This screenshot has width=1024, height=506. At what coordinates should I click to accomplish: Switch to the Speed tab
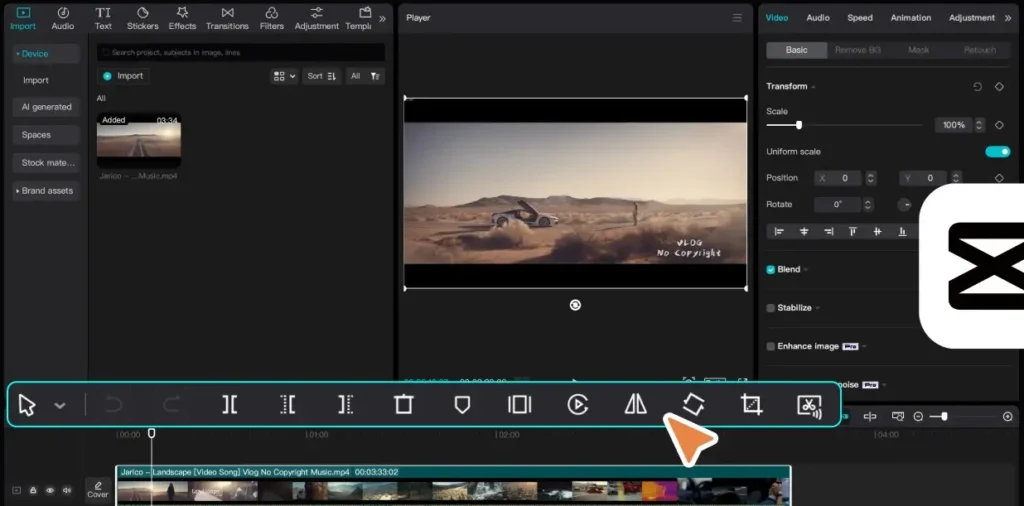[859, 18]
